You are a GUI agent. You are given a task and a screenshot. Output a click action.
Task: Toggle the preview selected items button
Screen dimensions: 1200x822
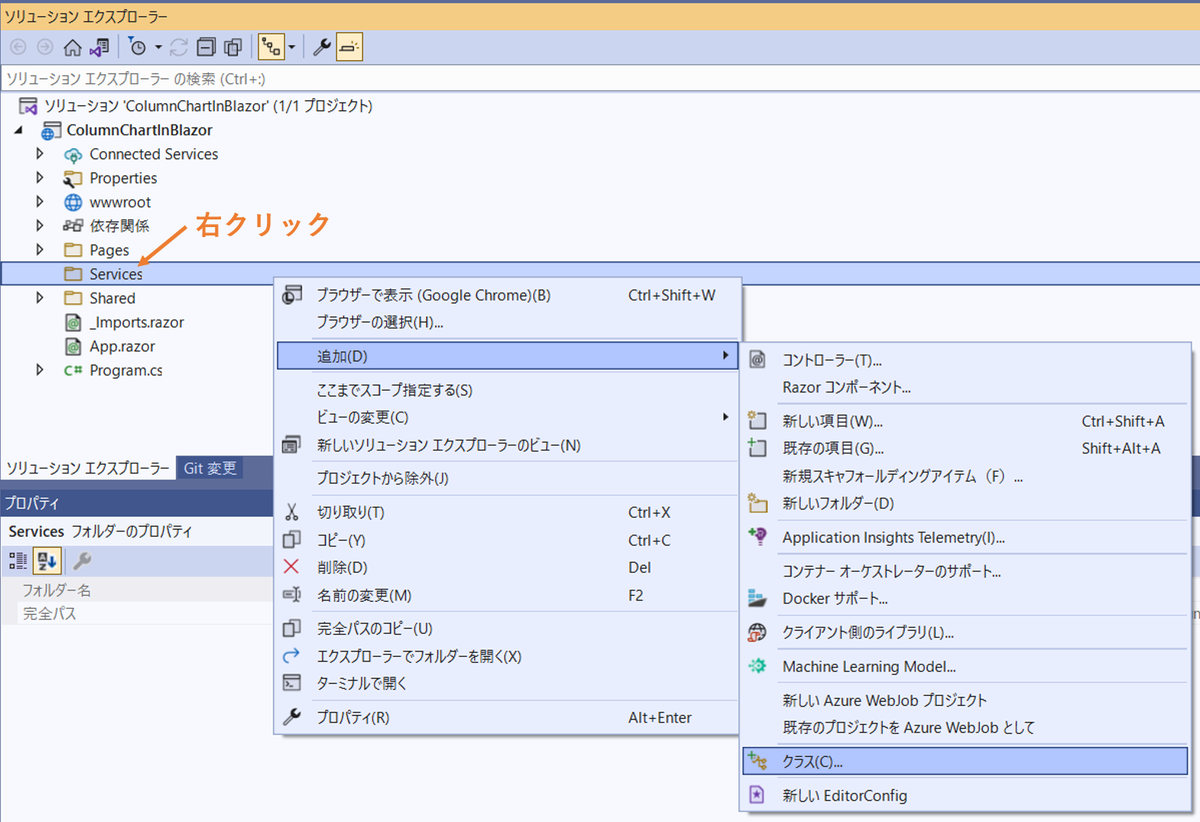tap(349, 47)
